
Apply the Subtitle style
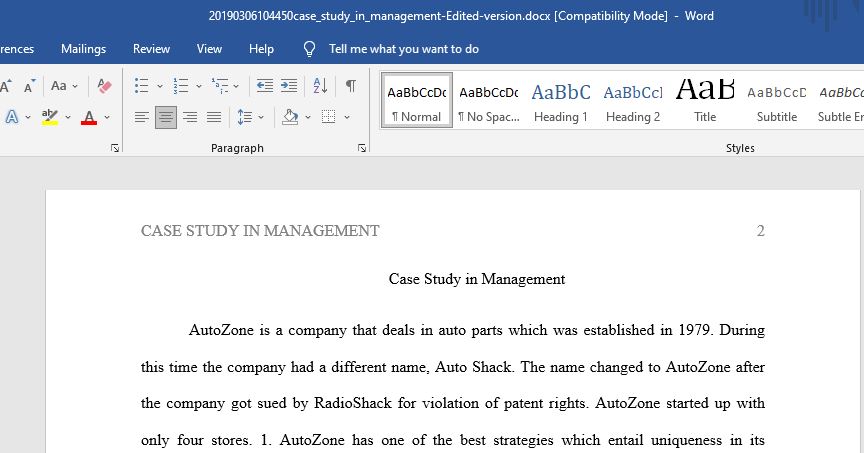(x=777, y=100)
